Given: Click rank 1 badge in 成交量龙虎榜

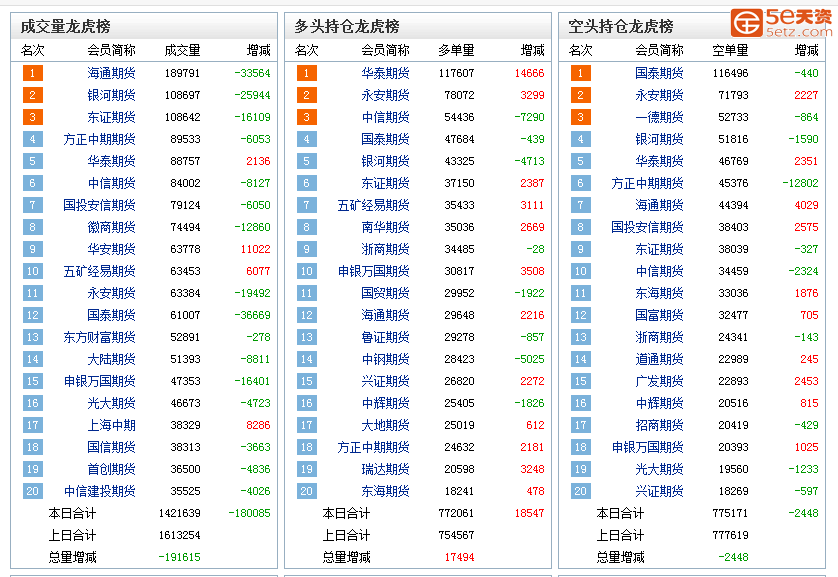Looking at the screenshot, I should tap(33, 73).
